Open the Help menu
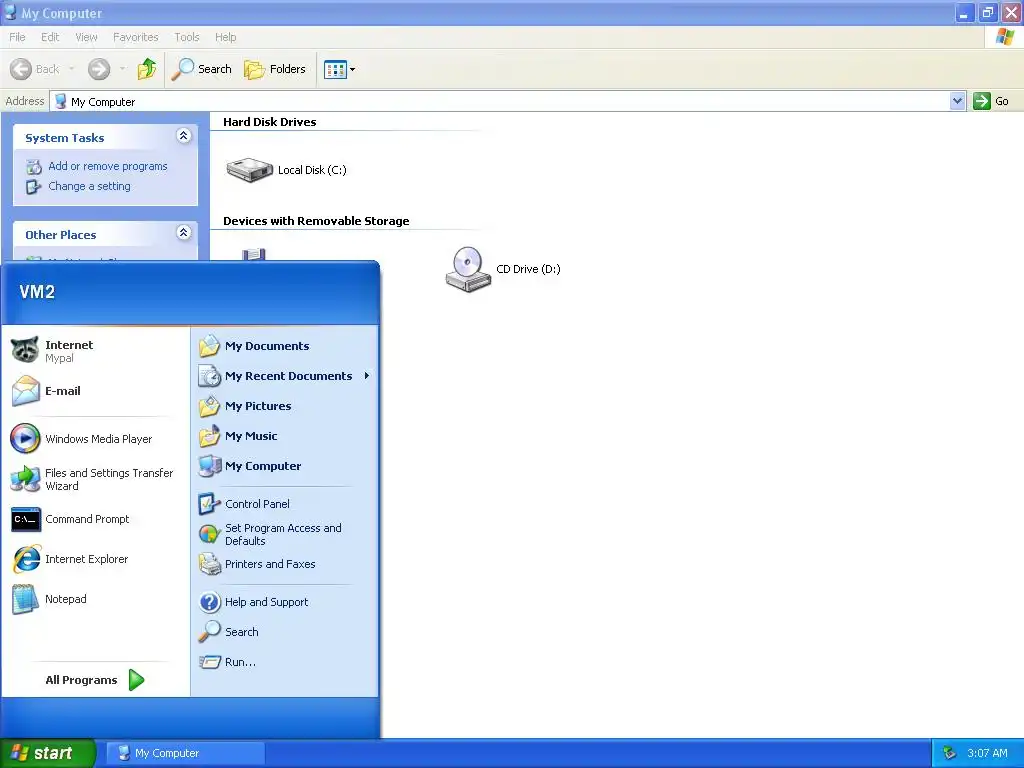The image size is (1024, 768). click(x=225, y=37)
